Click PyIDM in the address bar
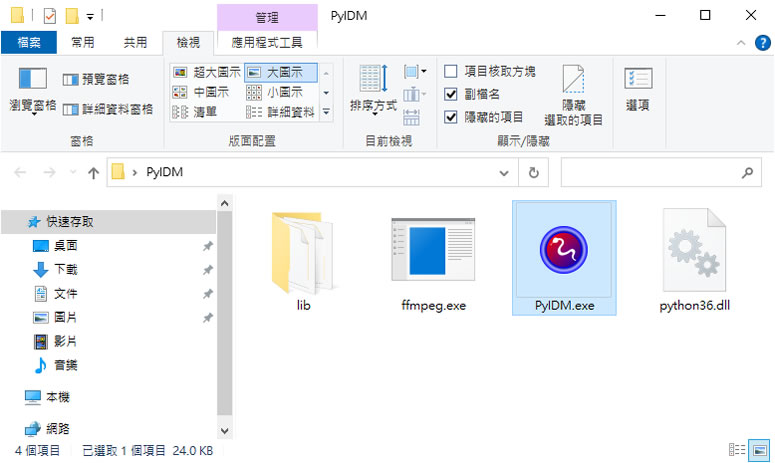775x463 pixels. click(x=165, y=172)
